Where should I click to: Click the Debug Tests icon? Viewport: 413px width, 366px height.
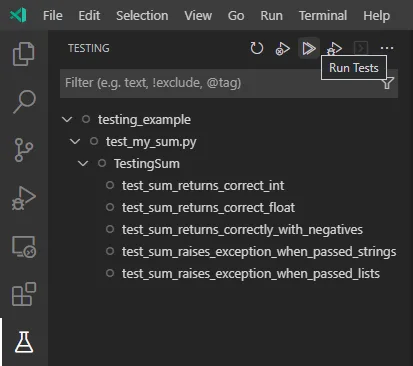click(x=334, y=49)
